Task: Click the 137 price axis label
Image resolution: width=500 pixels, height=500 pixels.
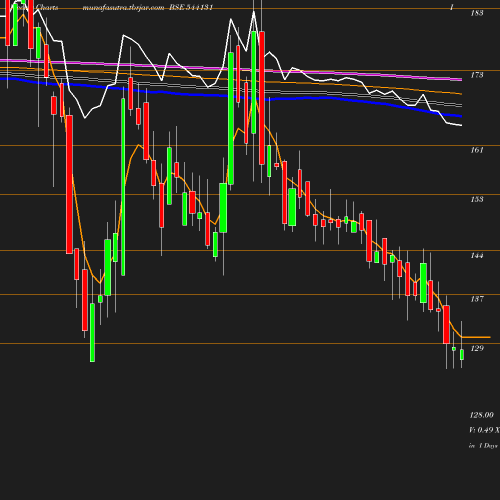Action: [x=477, y=299]
